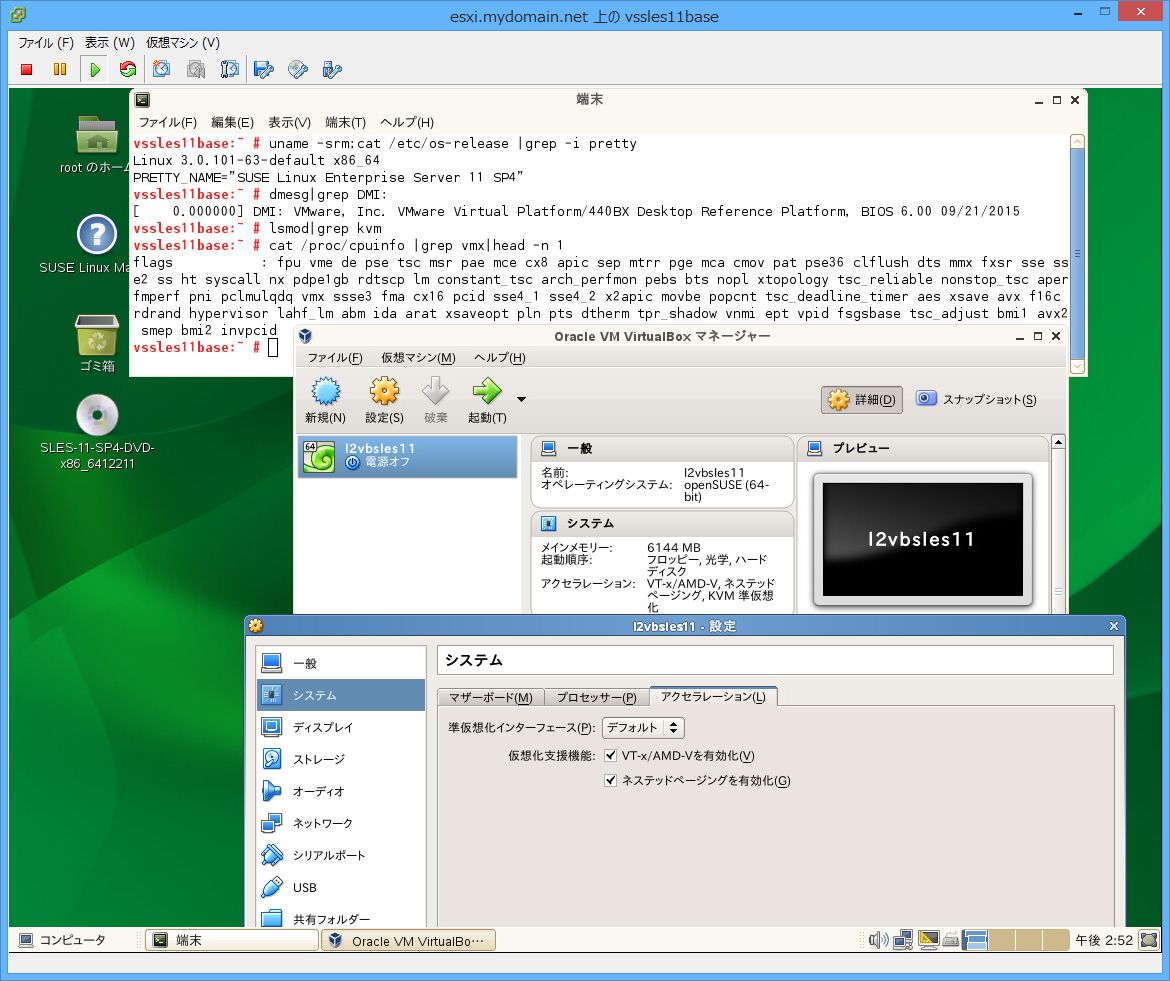Select the Network (ネットワーク) settings category
1170x981 pixels.
tap(341, 823)
